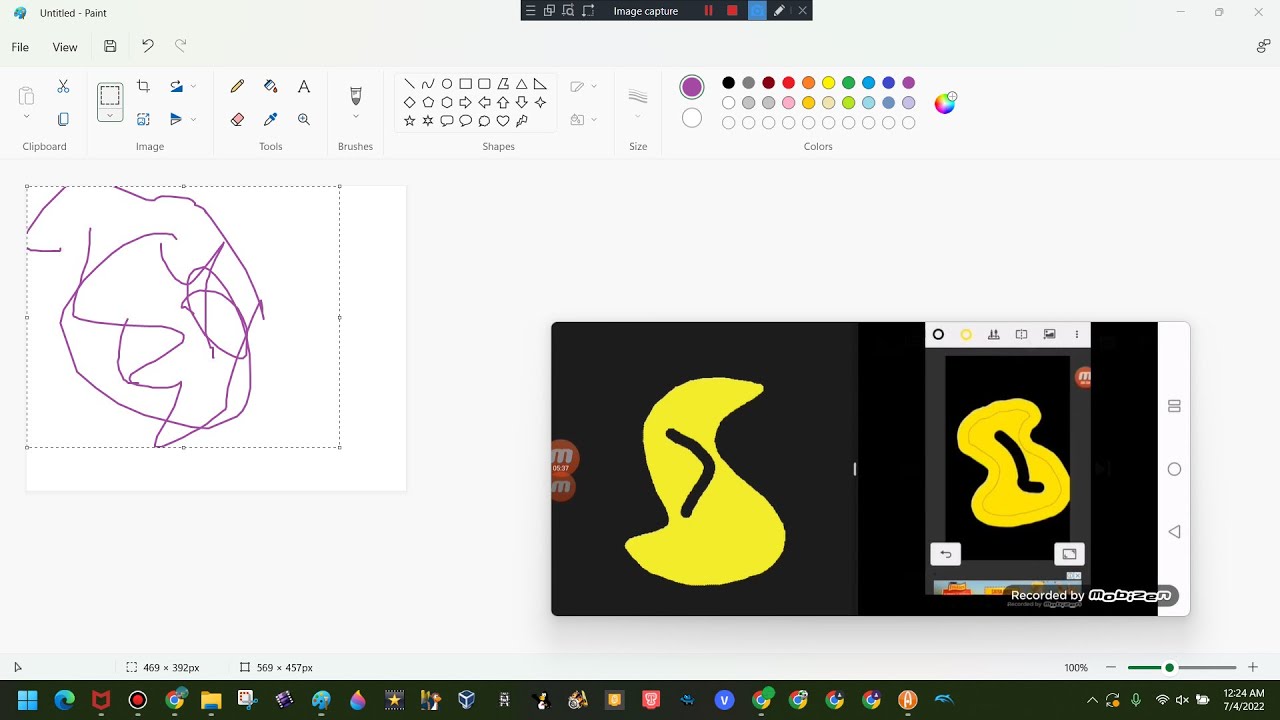
Task: Expand the Rotate options dropdown
Action: [x=193, y=87]
